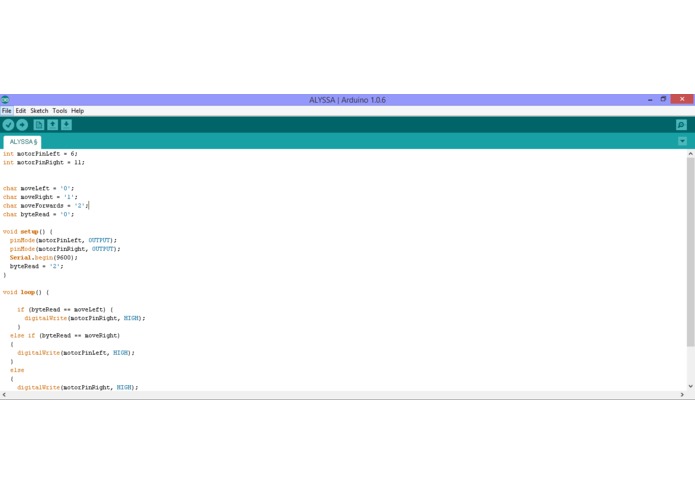Image resolution: width=695 pixels, height=494 pixels.
Task: Click the line 'char byteRead = '0';'
Action: click(38, 214)
